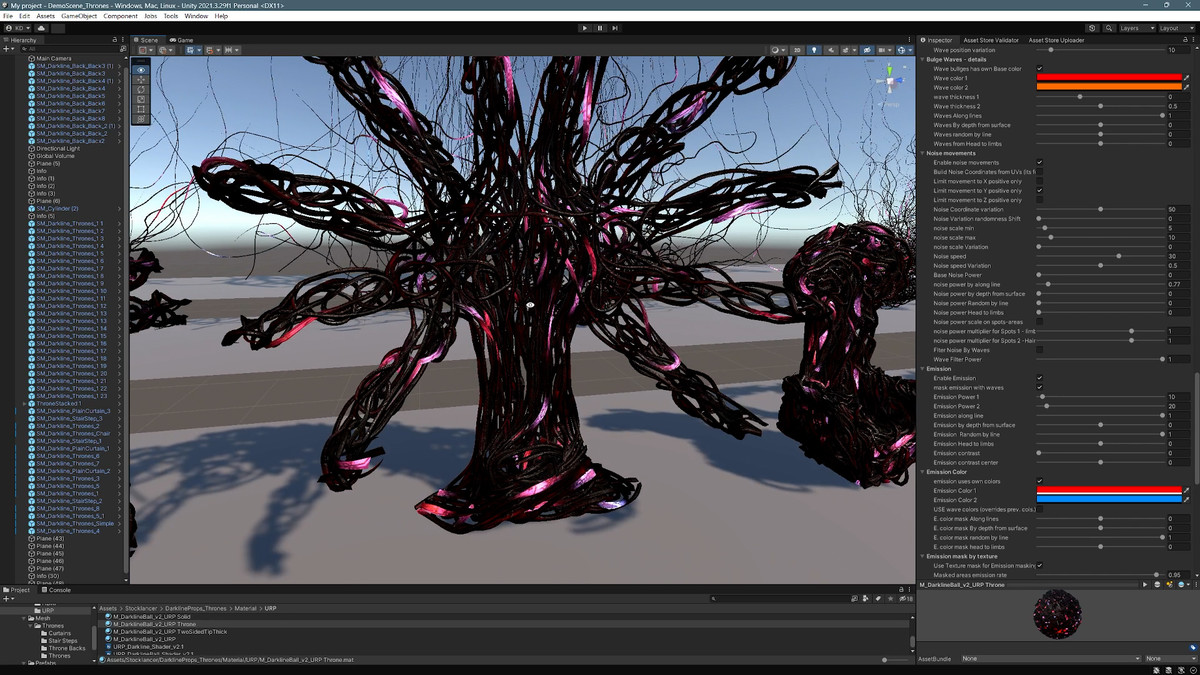Toggle 2D view mode in scene
Image resolution: width=1200 pixels, height=675 pixels.
pos(797,50)
